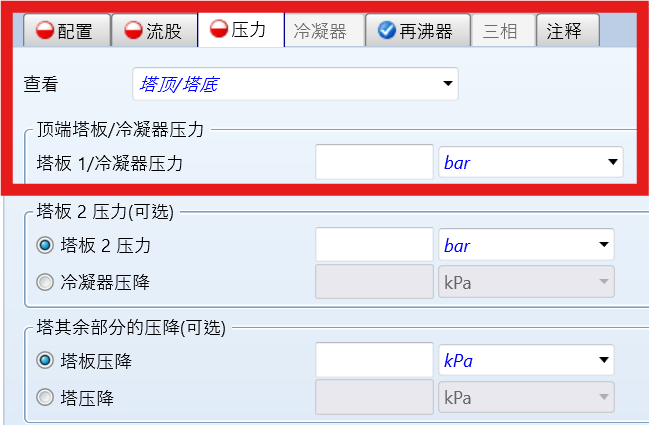Open the 注释 tab
Viewport: 649px width, 425px height.
click(565, 31)
